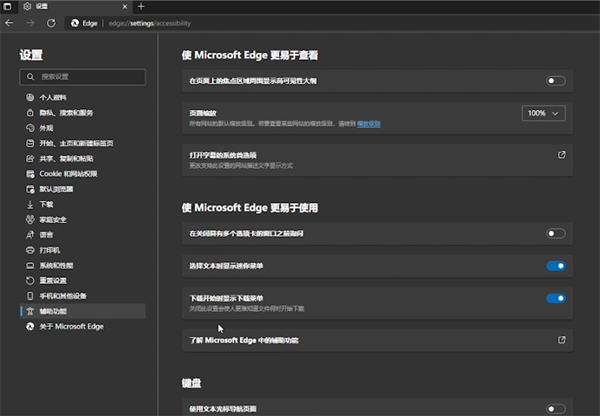Focus the 搜索设置 search box

[x=83, y=77]
